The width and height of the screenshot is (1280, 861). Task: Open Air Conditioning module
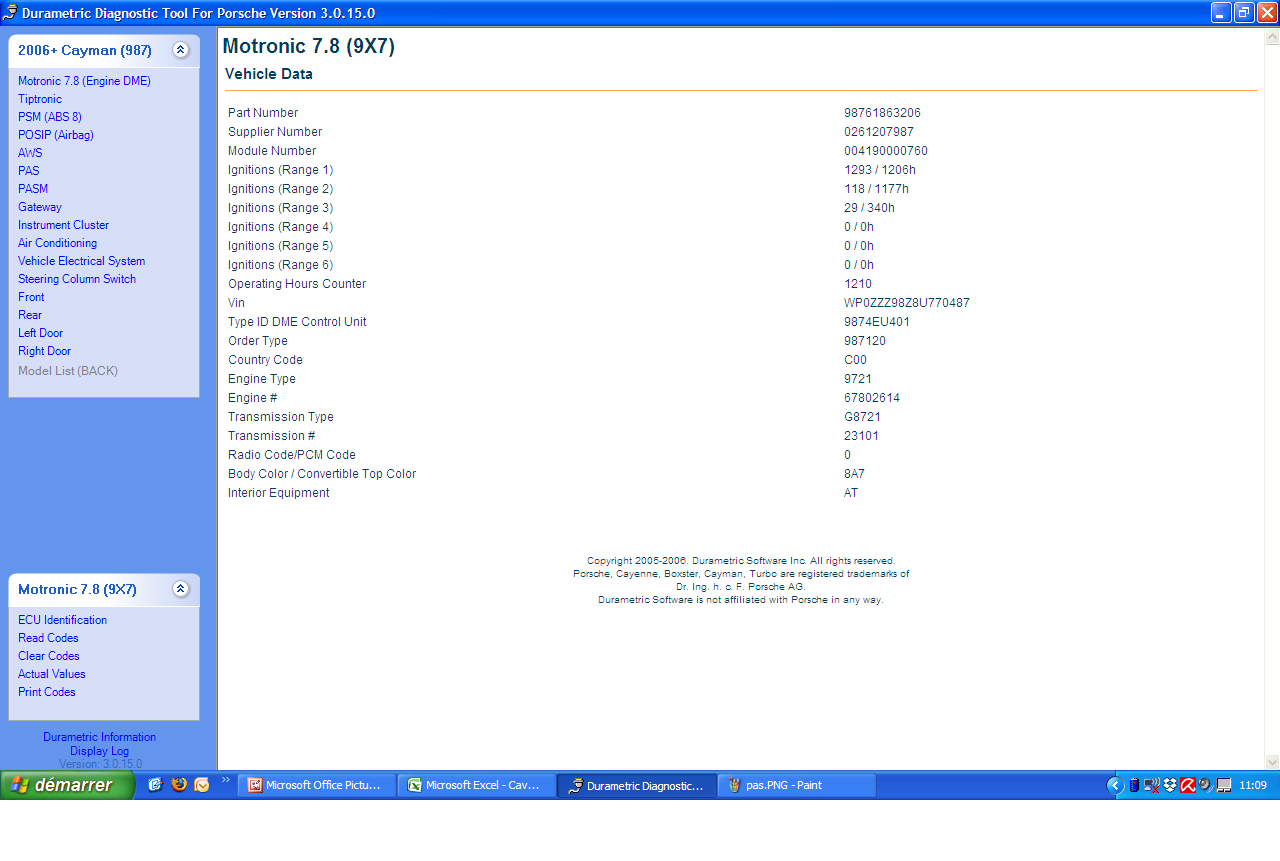click(x=57, y=243)
